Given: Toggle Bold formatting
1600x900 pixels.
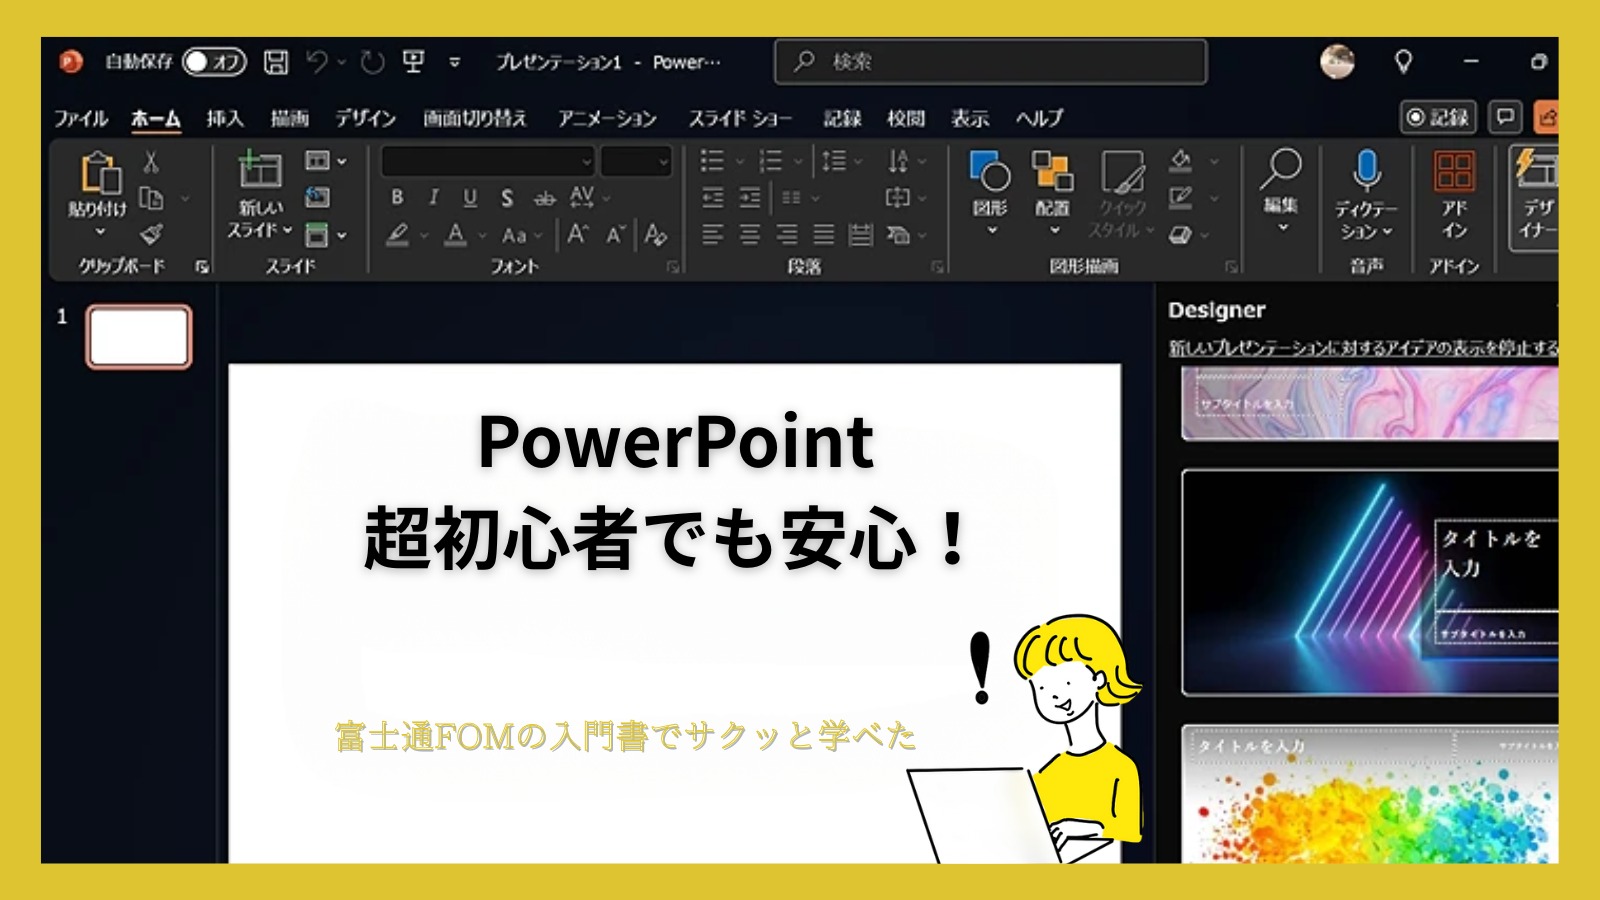Looking at the screenshot, I should pyautogui.click(x=397, y=198).
